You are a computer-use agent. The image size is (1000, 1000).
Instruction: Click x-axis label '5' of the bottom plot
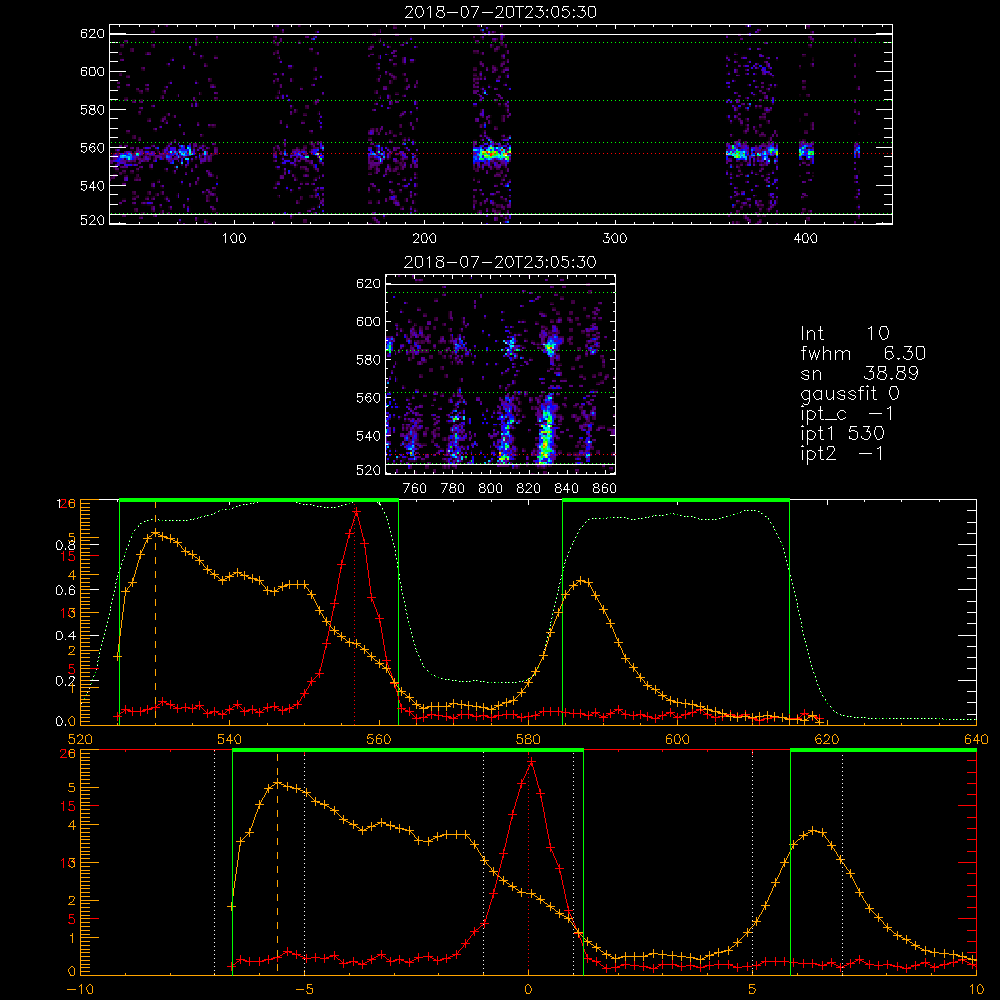tap(753, 990)
